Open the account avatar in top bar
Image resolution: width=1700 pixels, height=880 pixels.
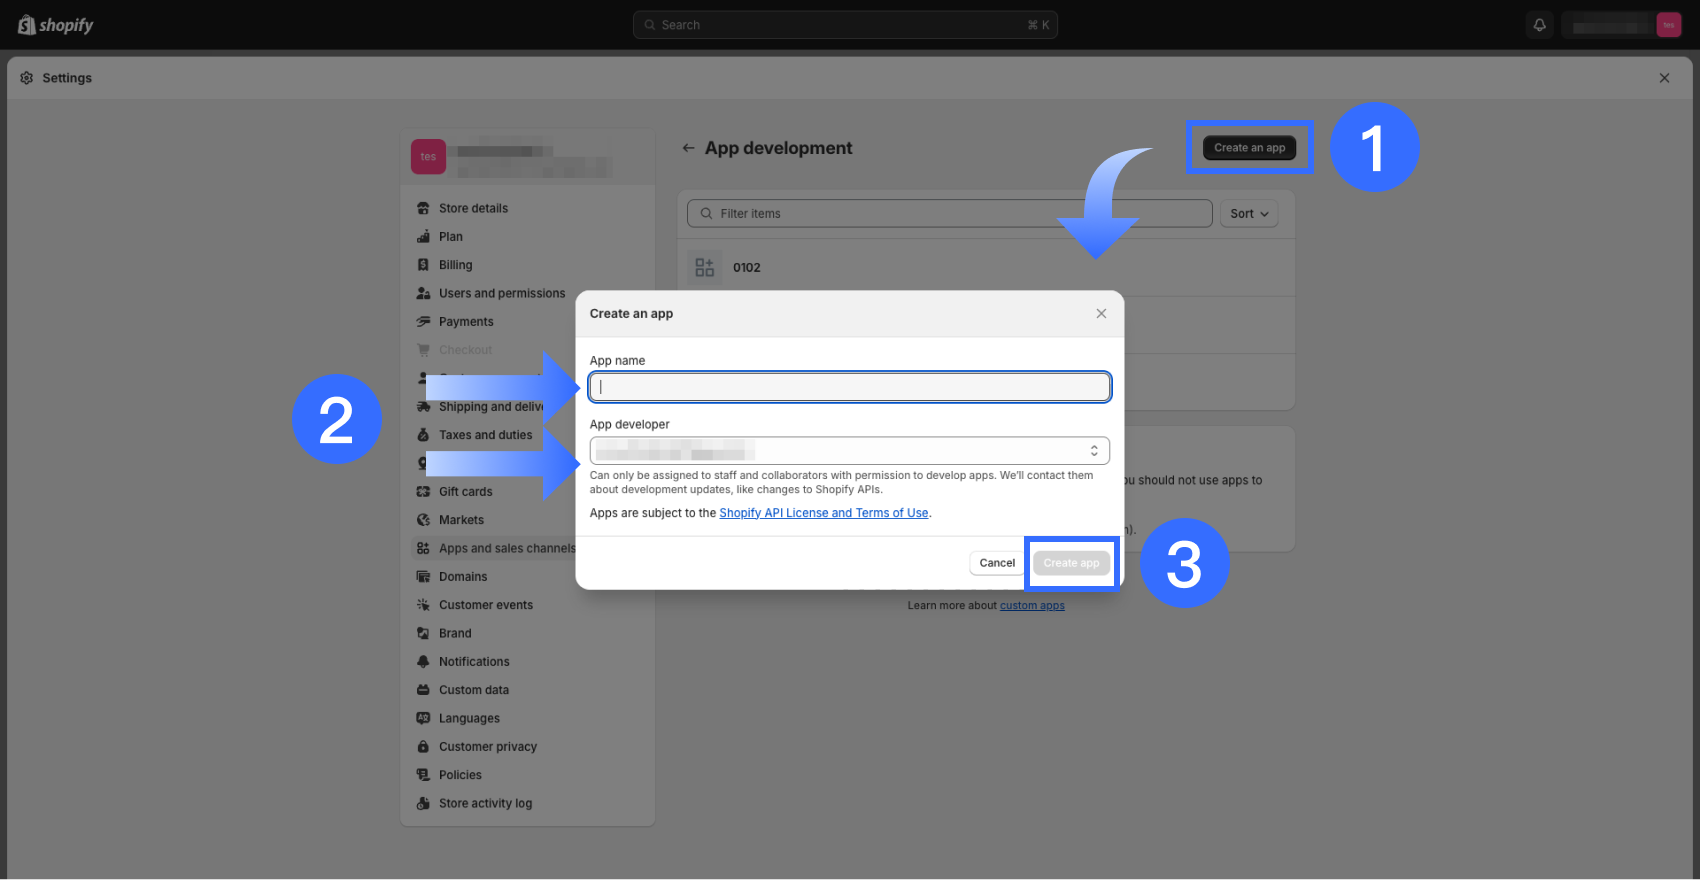point(1669,25)
